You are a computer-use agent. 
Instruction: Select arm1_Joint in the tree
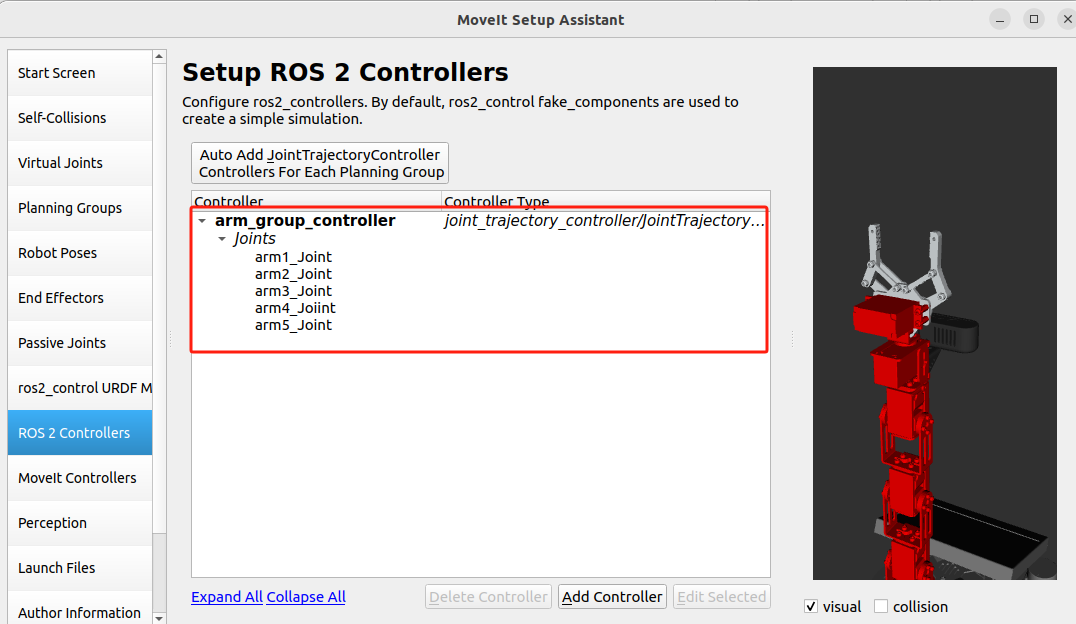coord(293,257)
